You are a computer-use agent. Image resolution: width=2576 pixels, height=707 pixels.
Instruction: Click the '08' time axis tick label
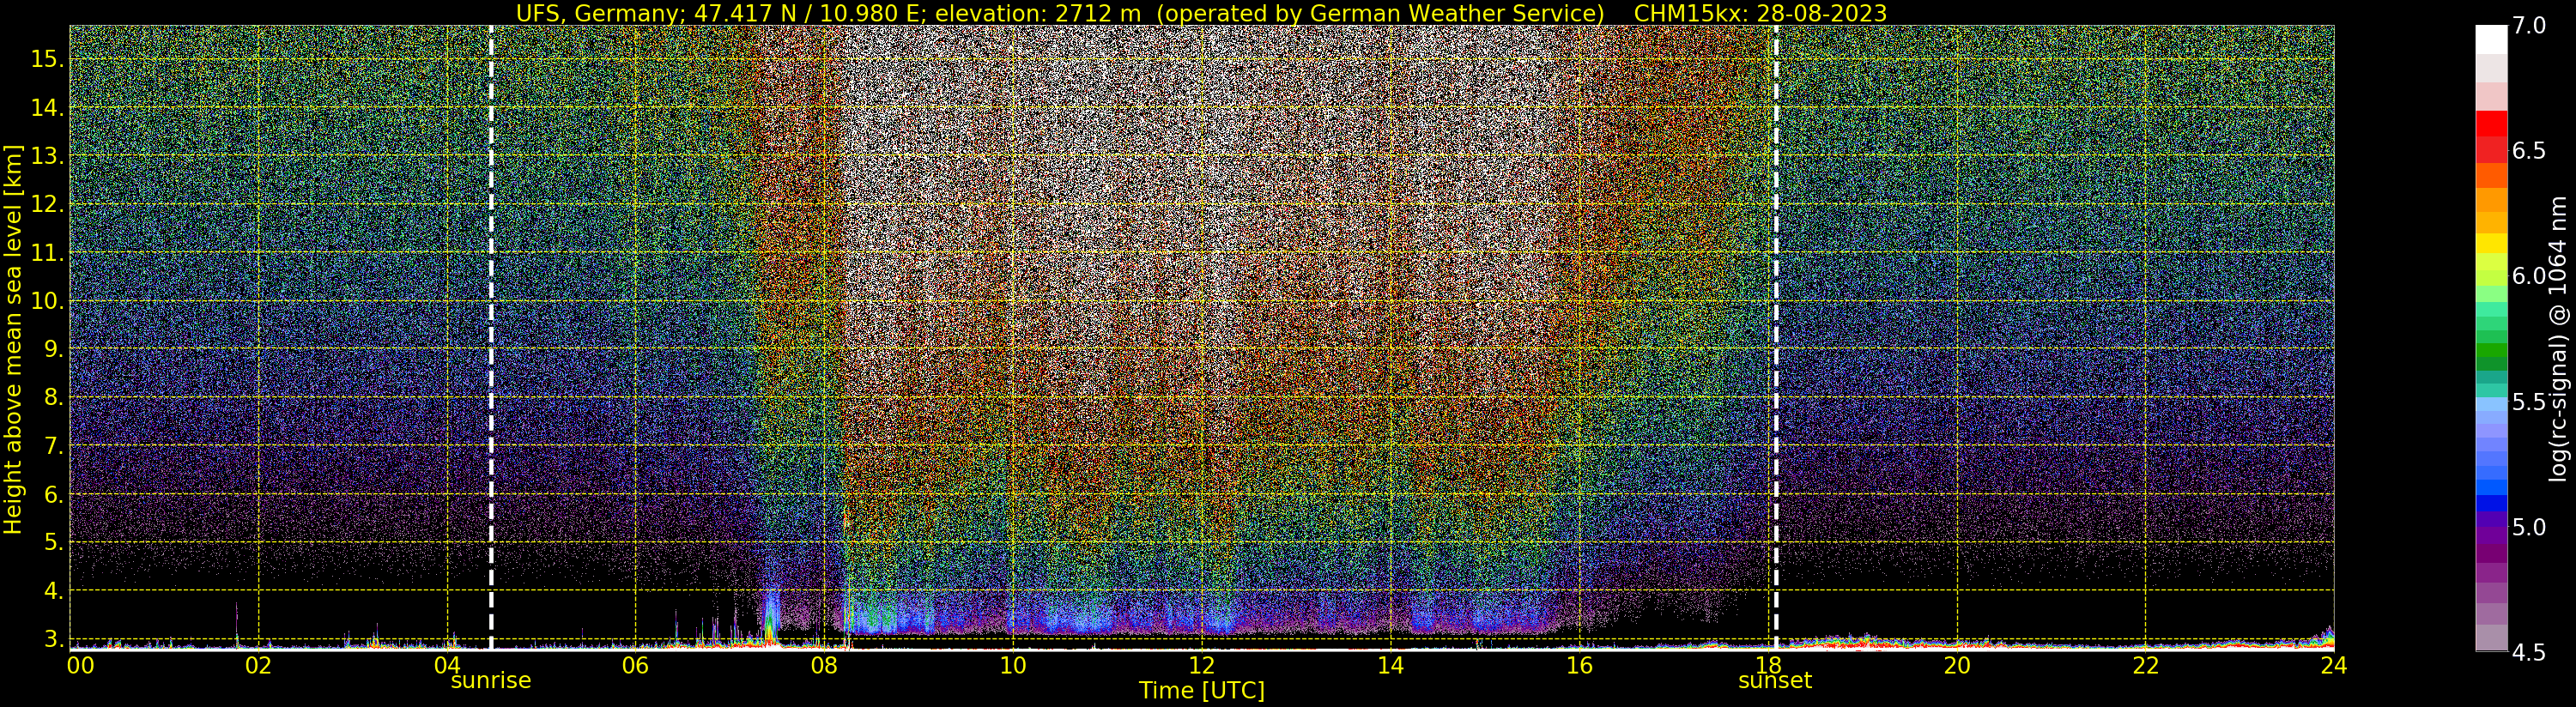click(x=824, y=665)
